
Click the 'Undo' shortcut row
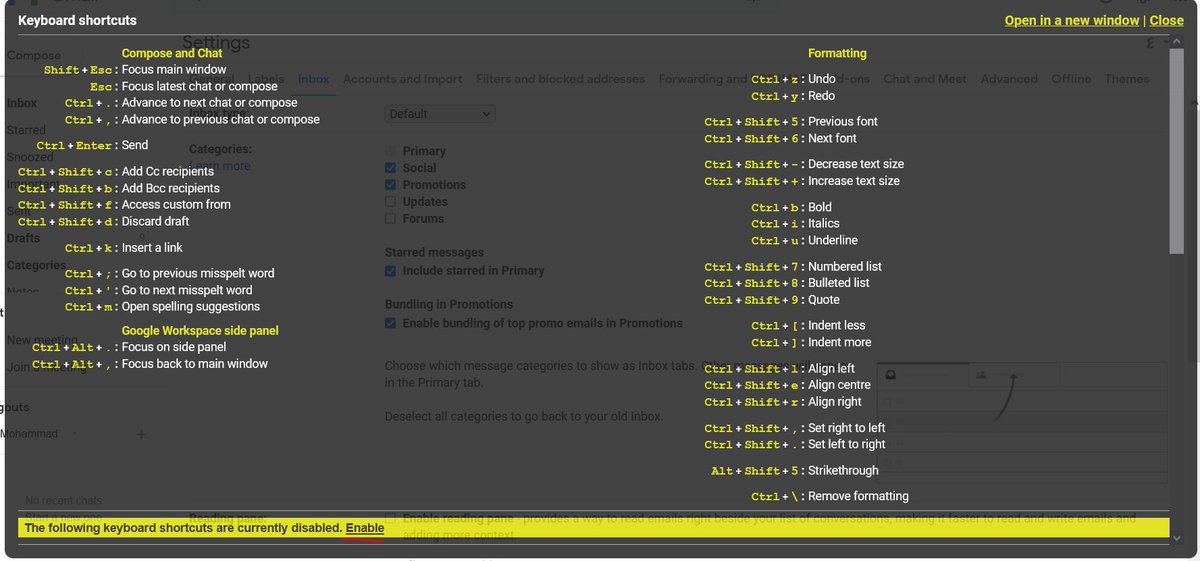click(x=793, y=79)
